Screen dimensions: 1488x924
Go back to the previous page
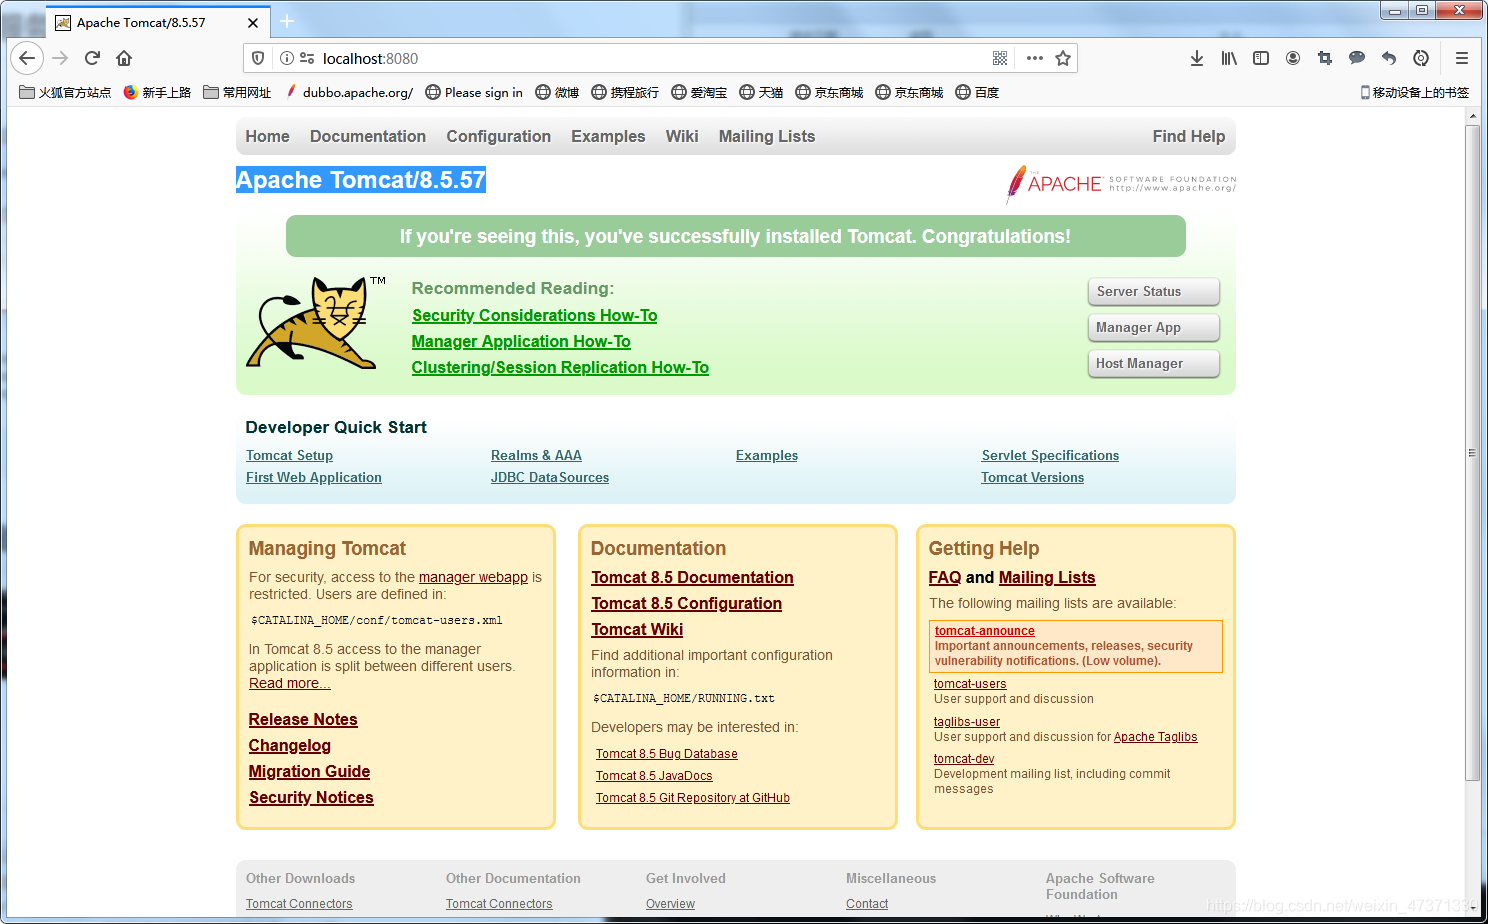[x=27, y=58]
